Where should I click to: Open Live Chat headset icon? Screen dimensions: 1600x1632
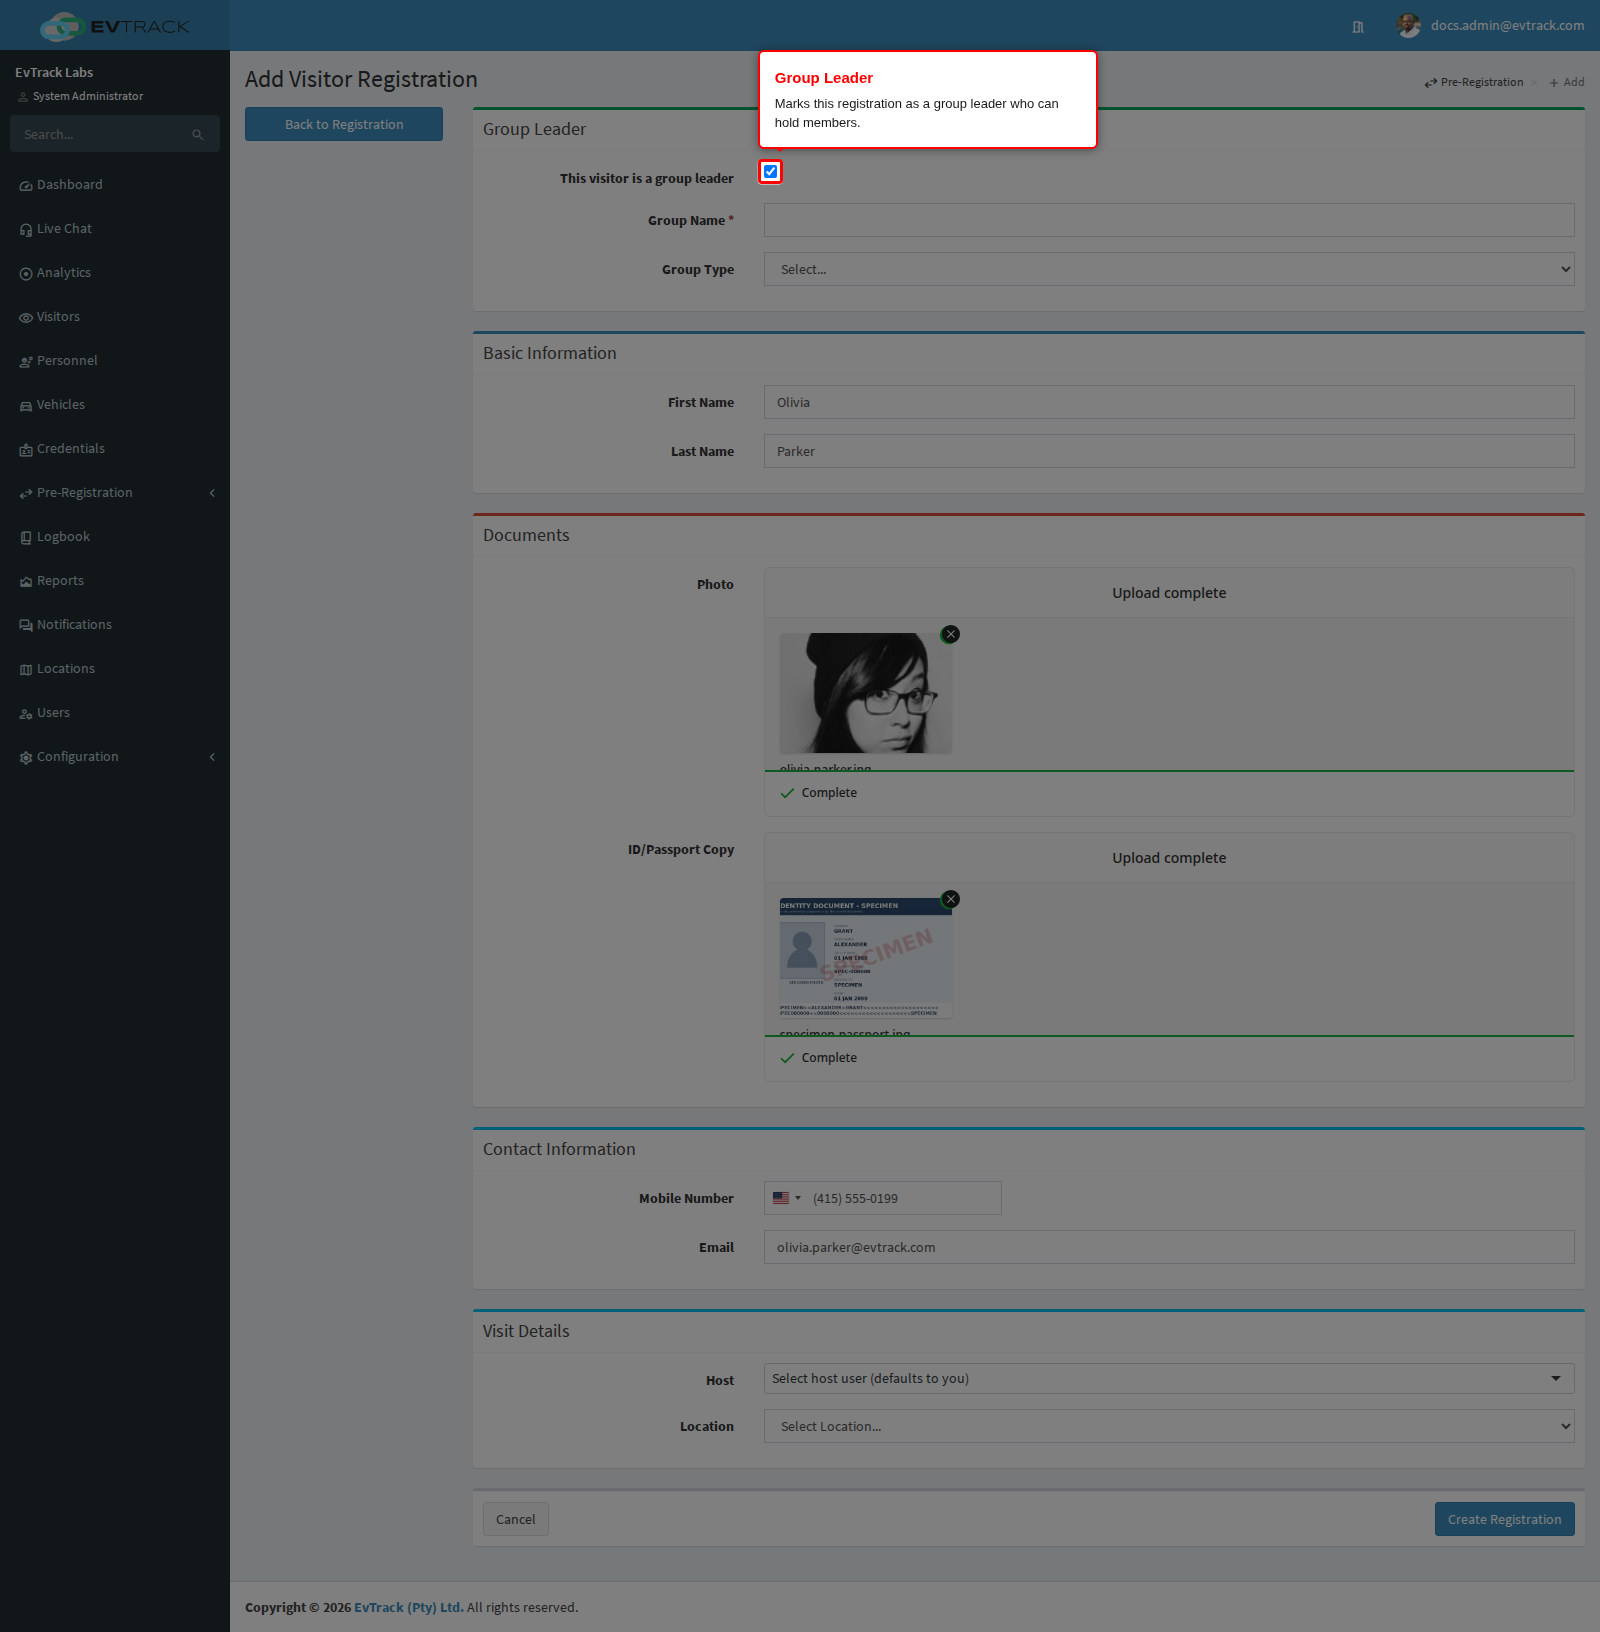tap(26, 230)
